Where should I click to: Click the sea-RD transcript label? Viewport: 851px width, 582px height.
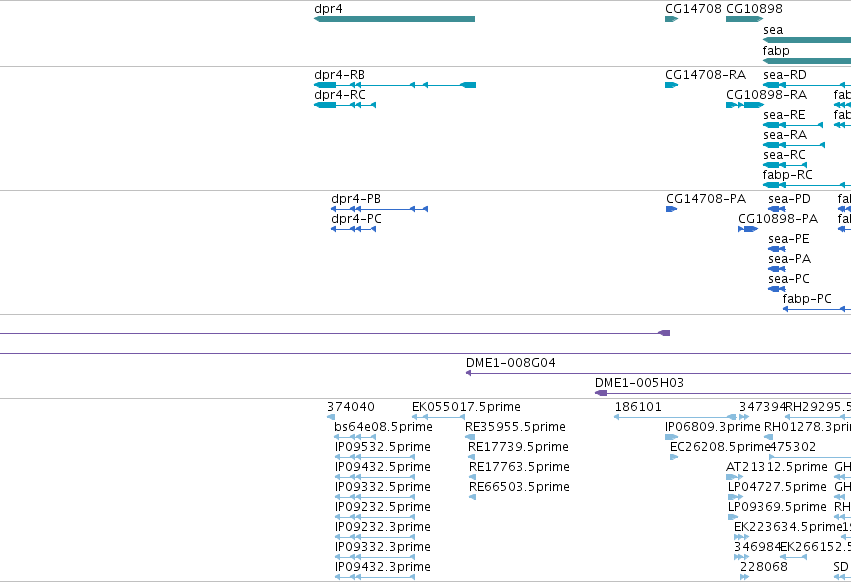pos(785,74)
